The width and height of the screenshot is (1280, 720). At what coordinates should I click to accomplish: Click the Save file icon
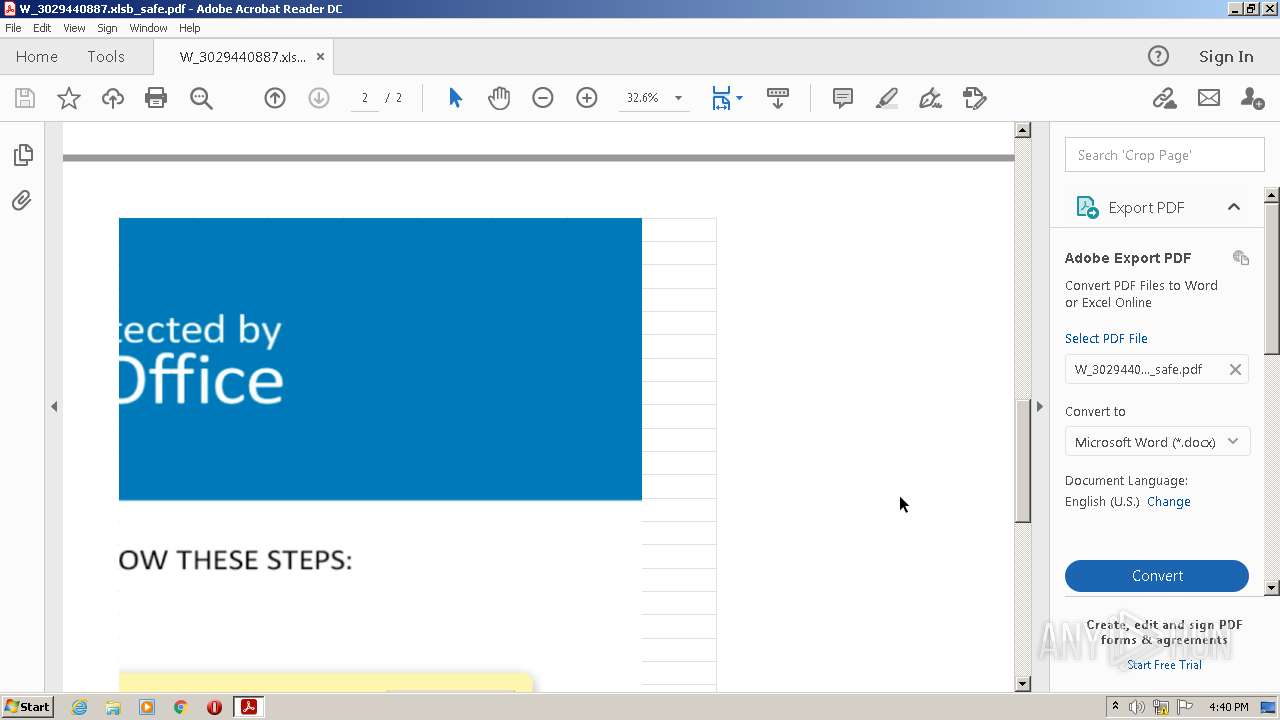point(25,98)
